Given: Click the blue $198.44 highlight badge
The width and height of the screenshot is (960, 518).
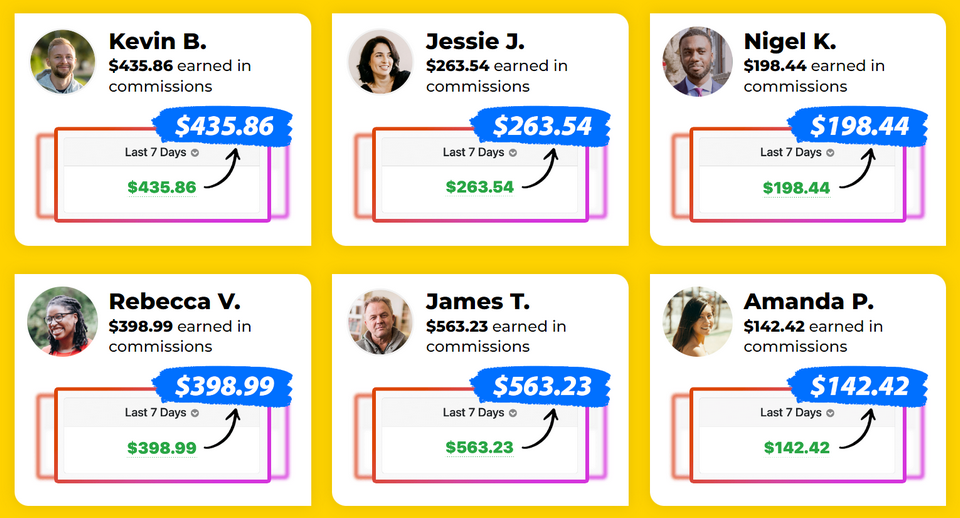Looking at the screenshot, I should click(x=859, y=127).
